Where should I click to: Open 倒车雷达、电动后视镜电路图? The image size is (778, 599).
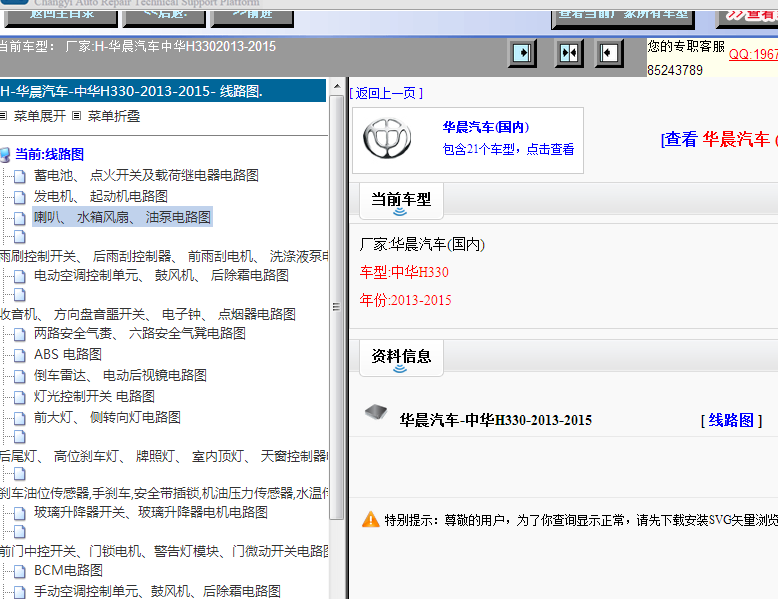(120, 375)
